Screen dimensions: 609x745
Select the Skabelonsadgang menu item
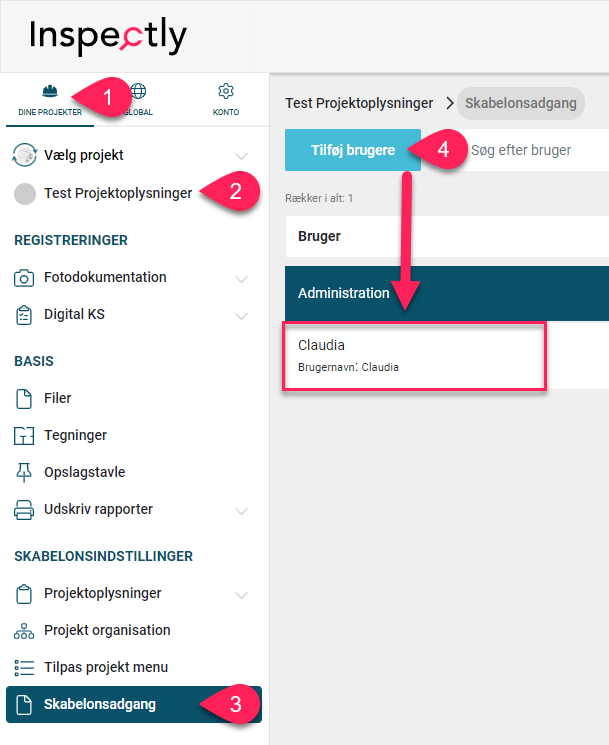(133, 704)
